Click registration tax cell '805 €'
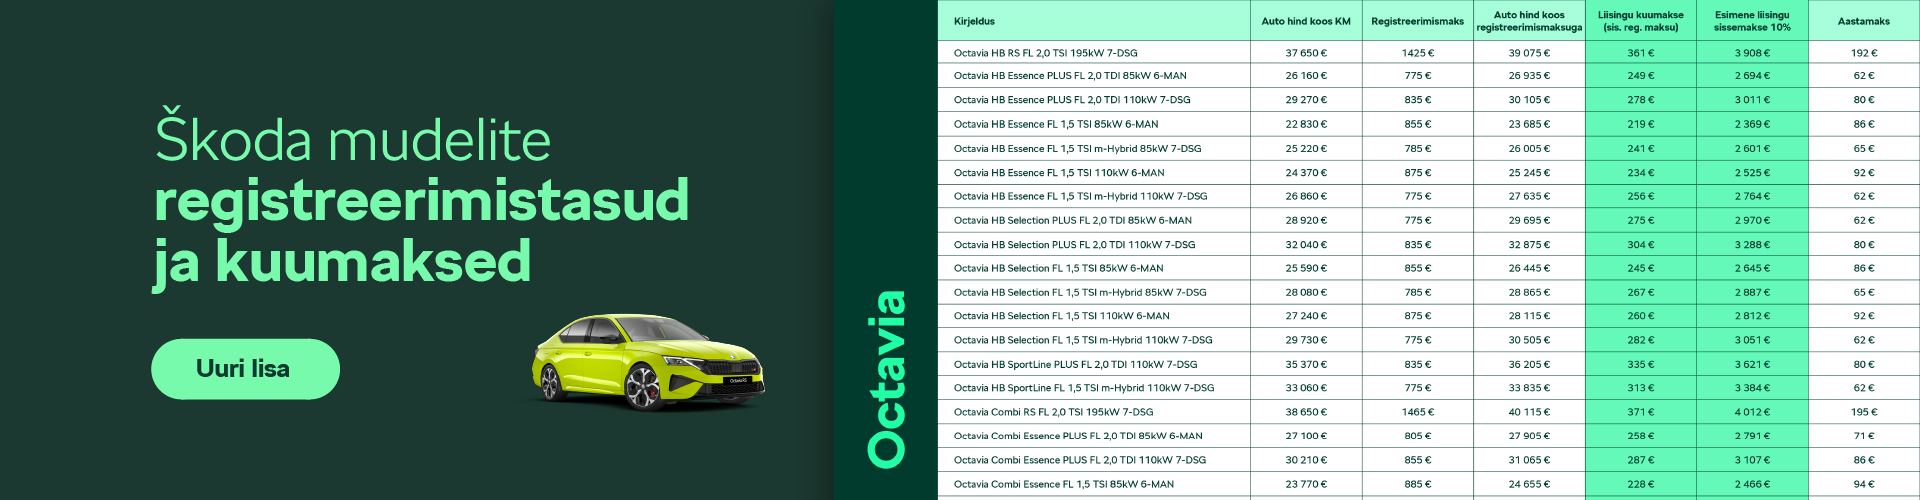This screenshot has width=1920, height=500. coord(1417,436)
